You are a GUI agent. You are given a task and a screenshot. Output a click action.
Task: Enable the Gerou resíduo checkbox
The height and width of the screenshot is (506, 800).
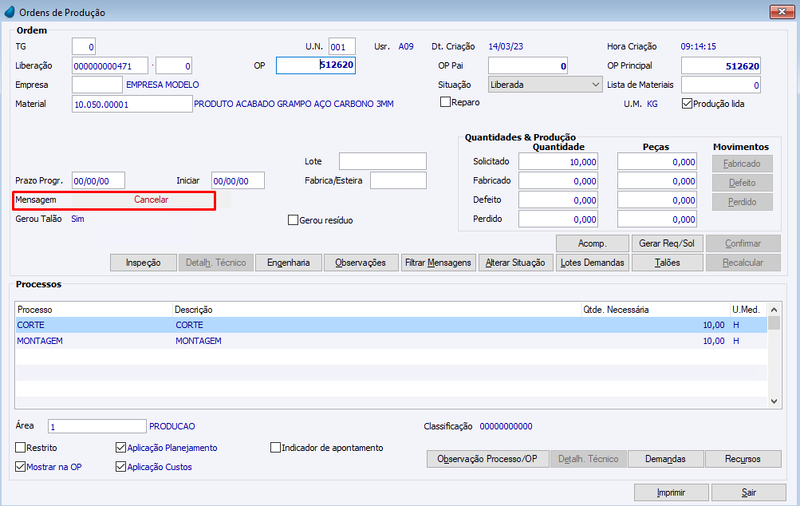coord(293,220)
